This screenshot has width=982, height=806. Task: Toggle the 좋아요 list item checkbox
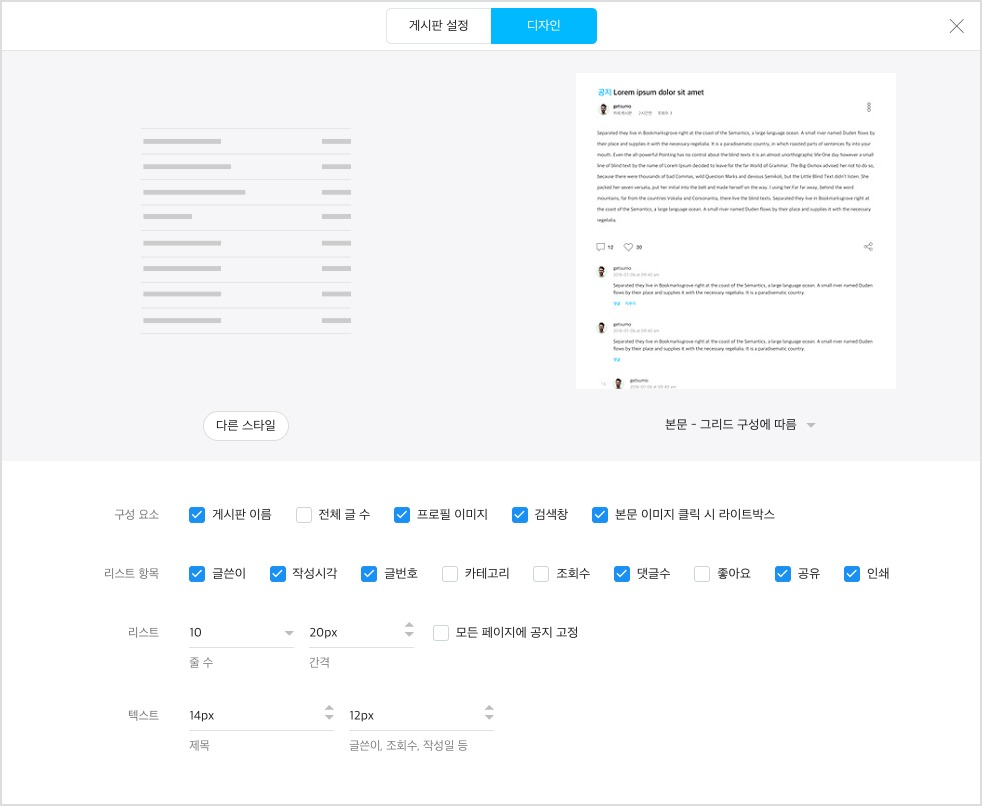(x=702, y=574)
